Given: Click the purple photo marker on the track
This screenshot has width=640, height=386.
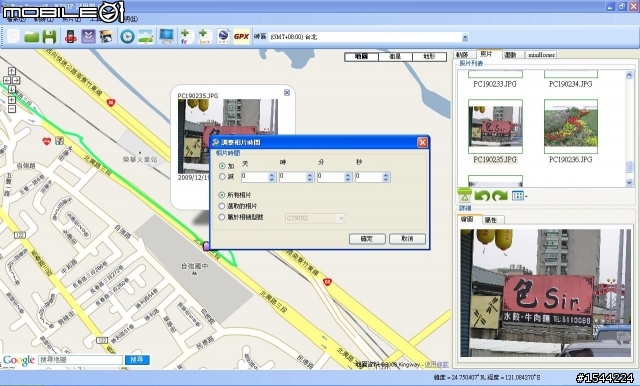Looking at the screenshot, I should [206, 246].
